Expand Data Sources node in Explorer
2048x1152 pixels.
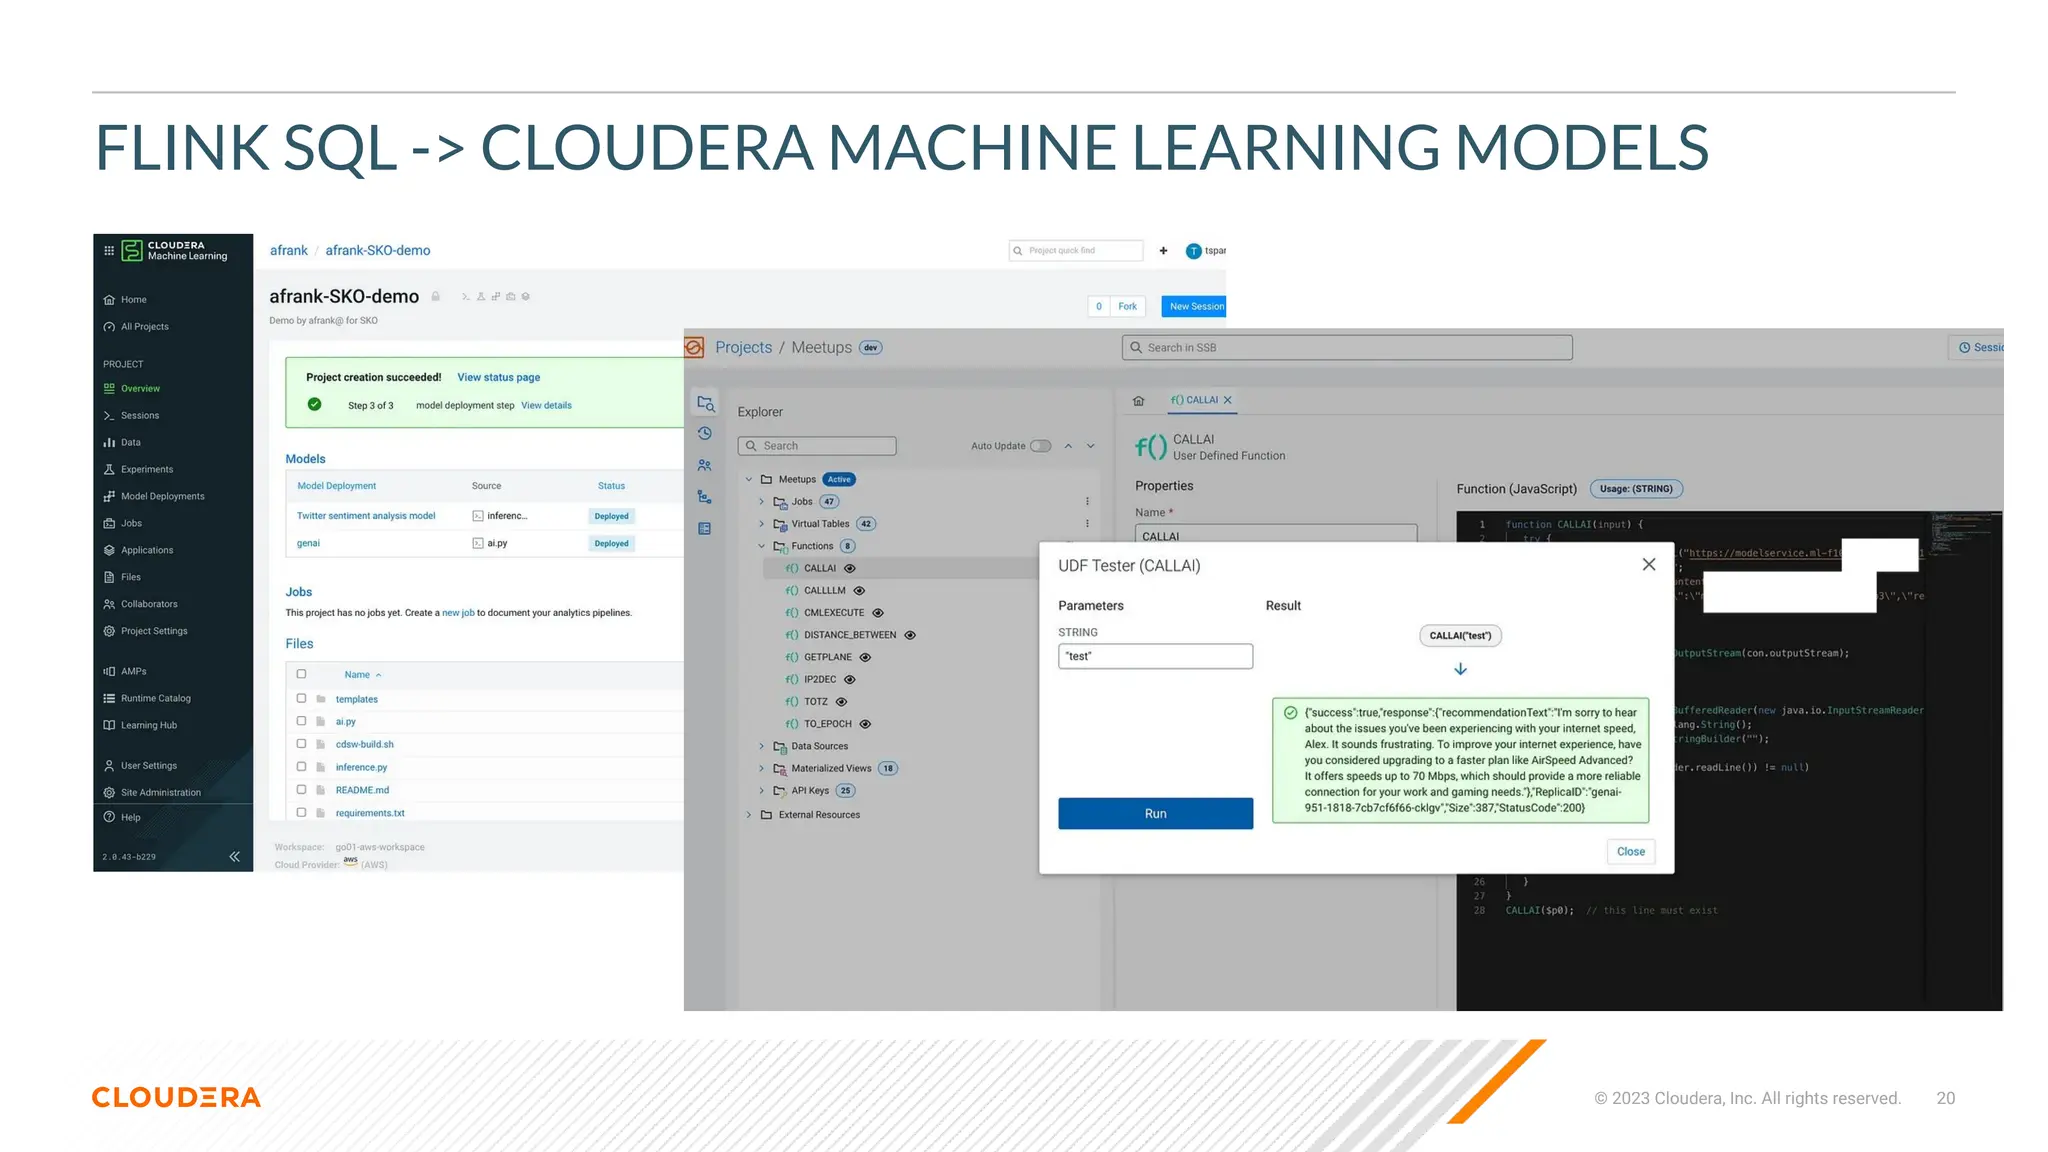point(761,747)
